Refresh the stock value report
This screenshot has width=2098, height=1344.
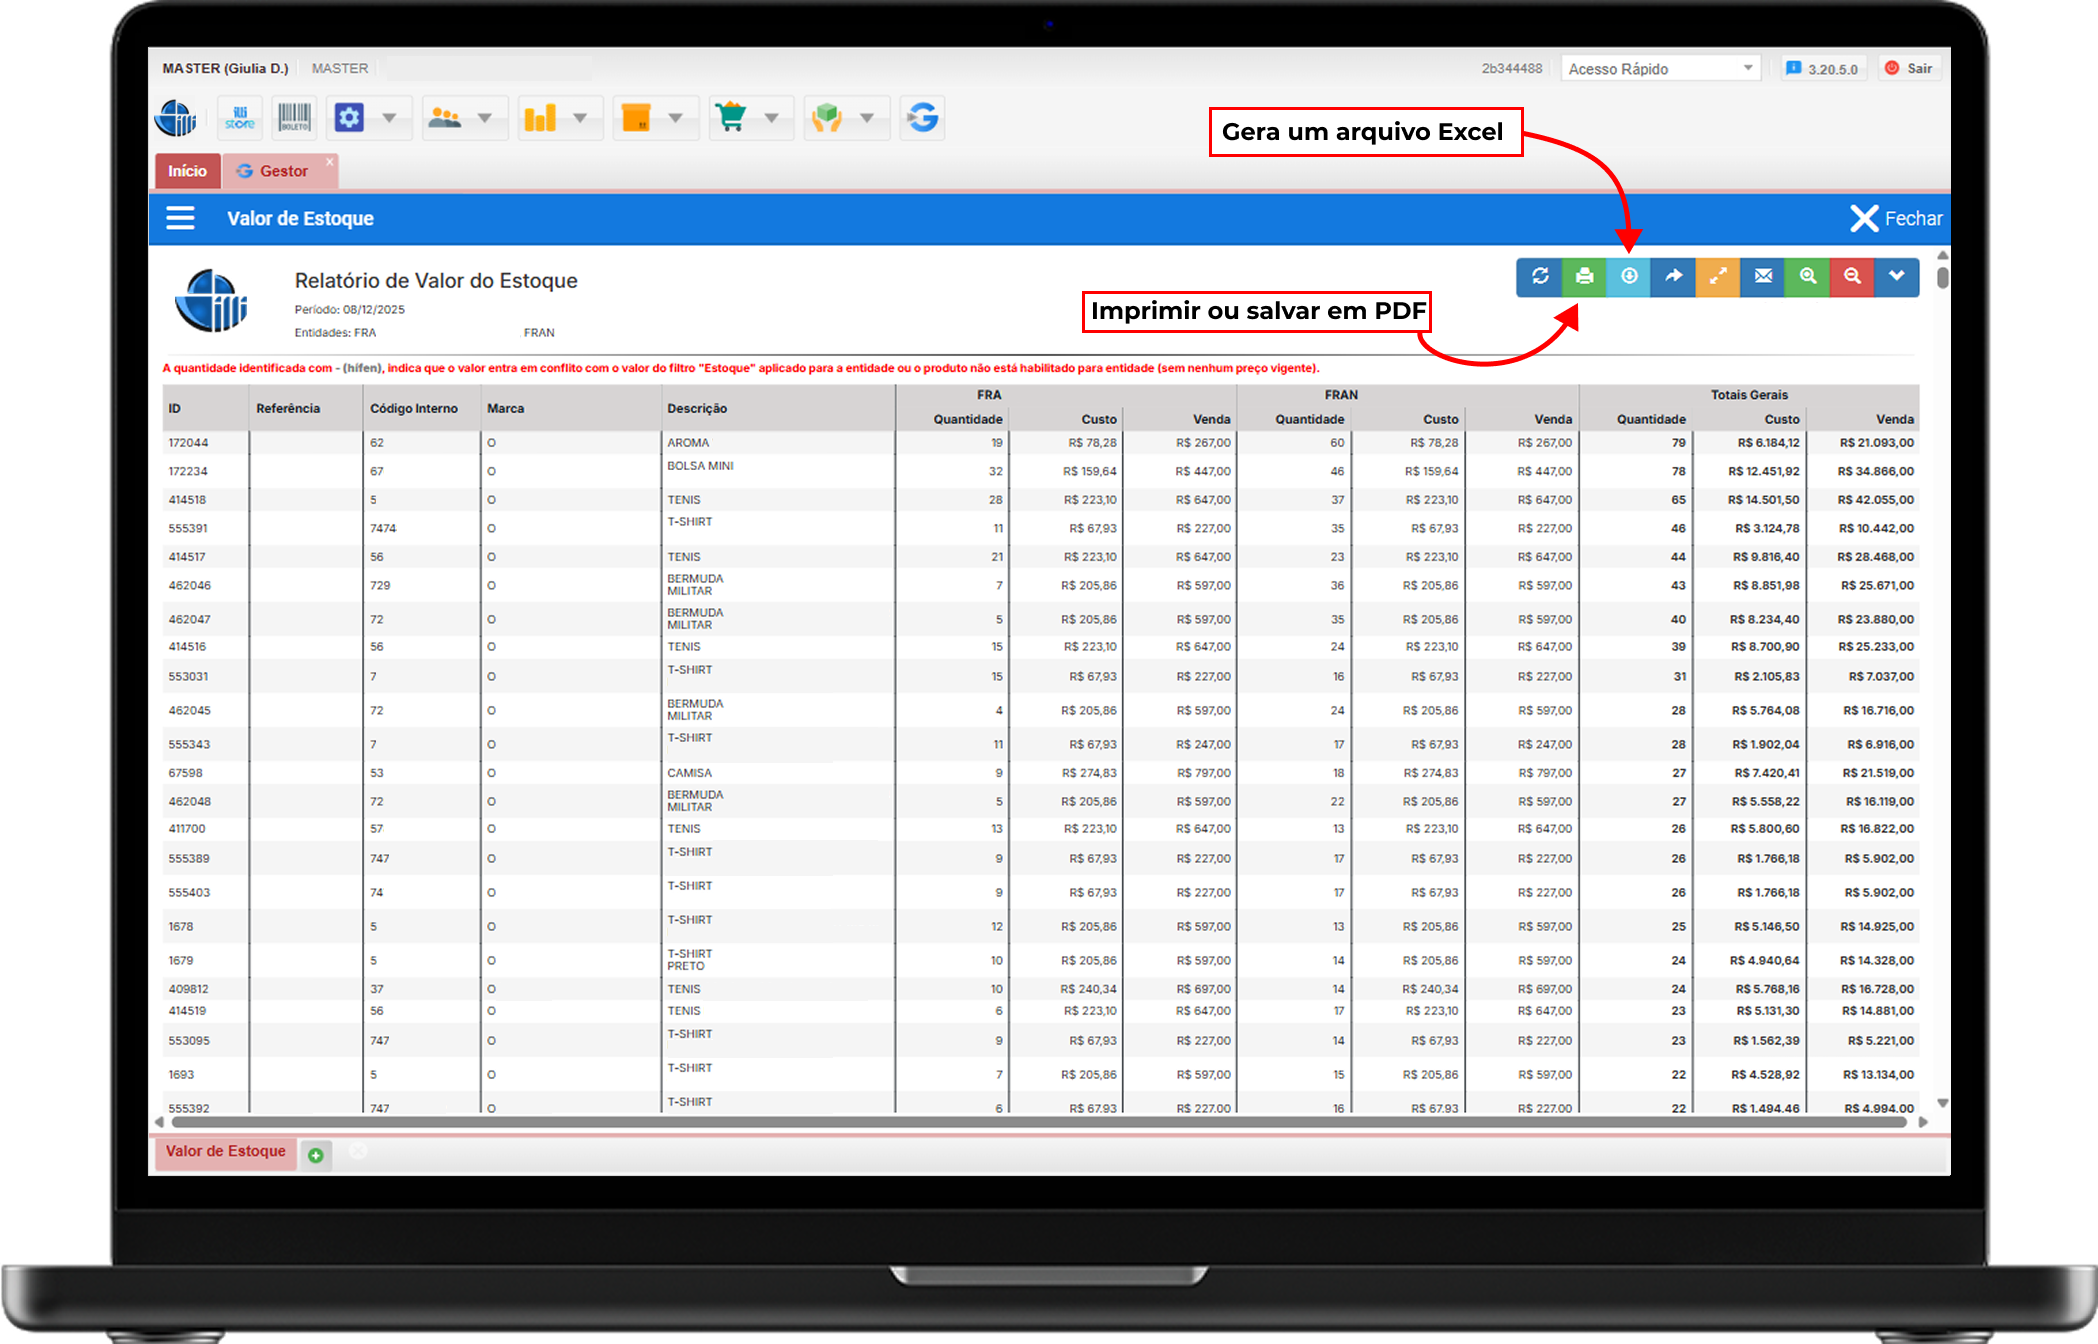click(1540, 277)
